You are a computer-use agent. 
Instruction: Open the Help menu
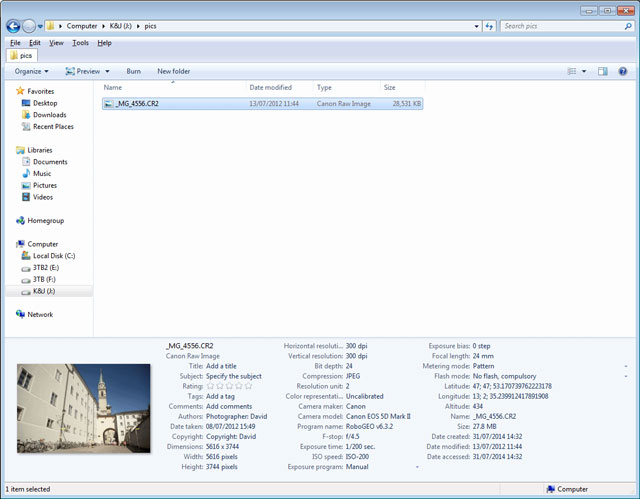click(x=104, y=43)
